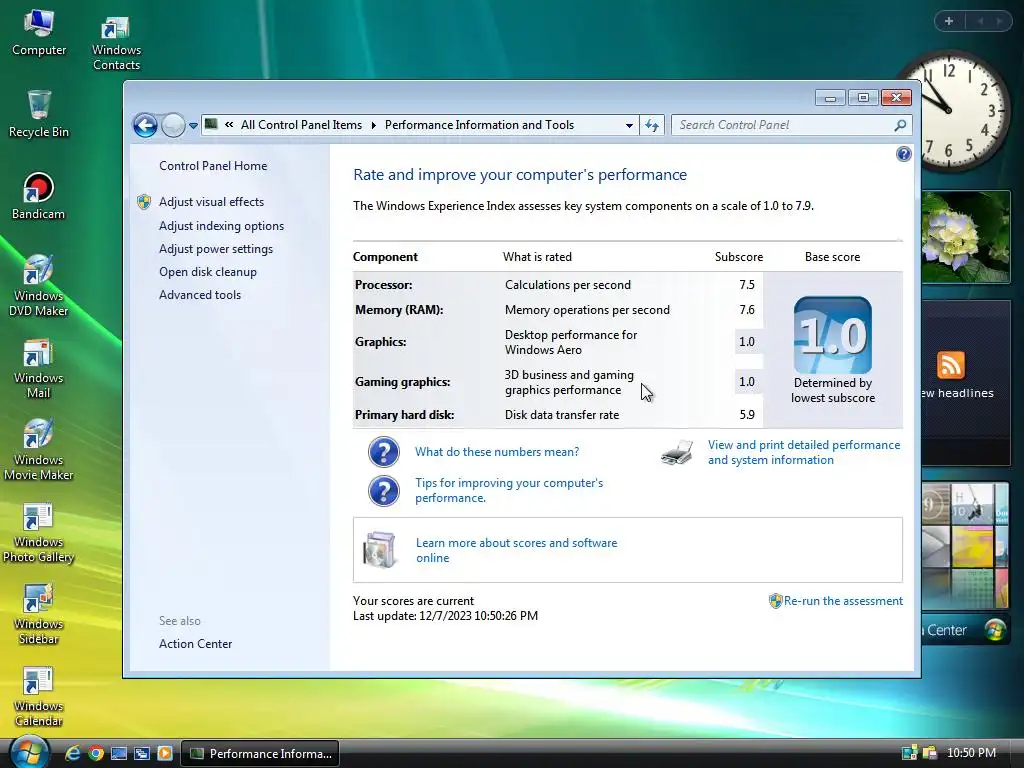Viewport: 1024px width, 768px height.
Task: Click the refresh button beside address bar
Action: 652,125
